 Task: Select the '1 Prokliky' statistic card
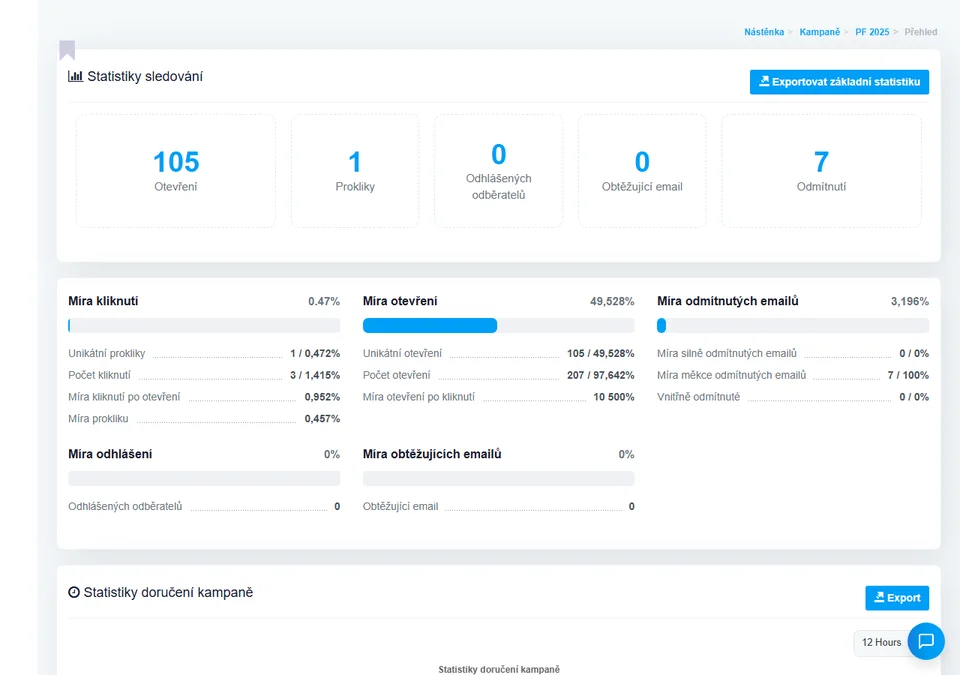point(355,170)
